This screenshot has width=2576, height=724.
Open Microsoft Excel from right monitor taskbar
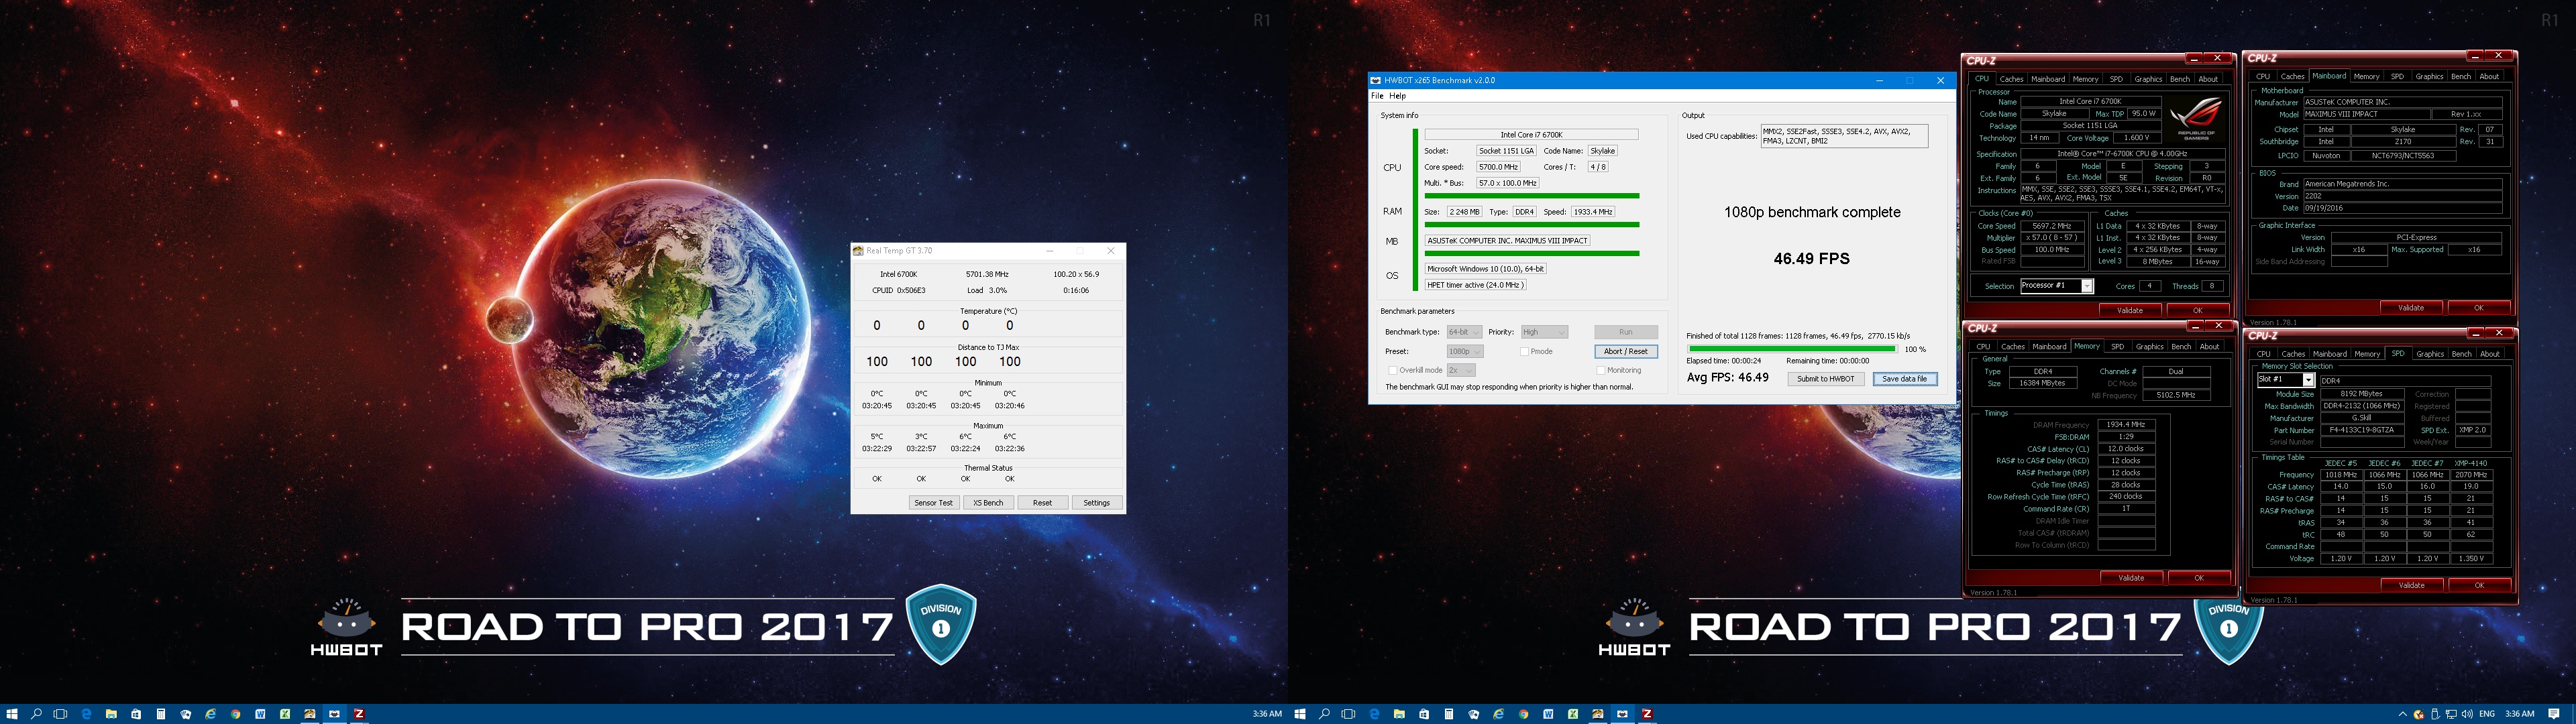pyautogui.click(x=1573, y=714)
